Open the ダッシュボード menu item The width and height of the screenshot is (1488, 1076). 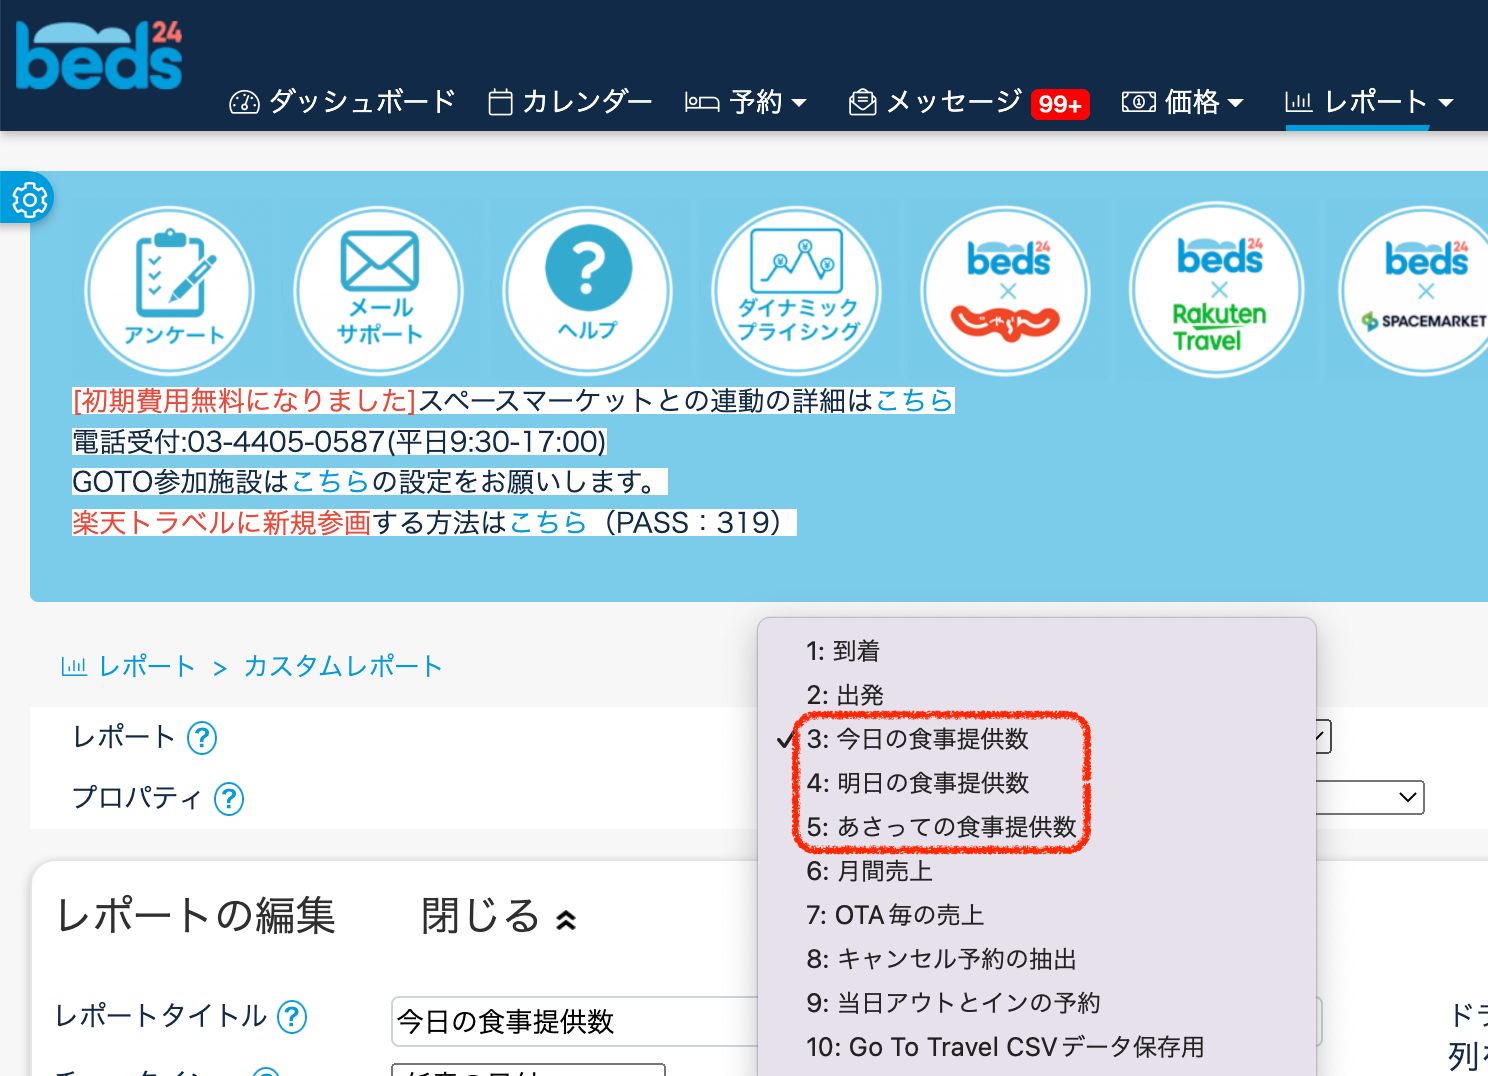pyautogui.click(x=343, y=102)
